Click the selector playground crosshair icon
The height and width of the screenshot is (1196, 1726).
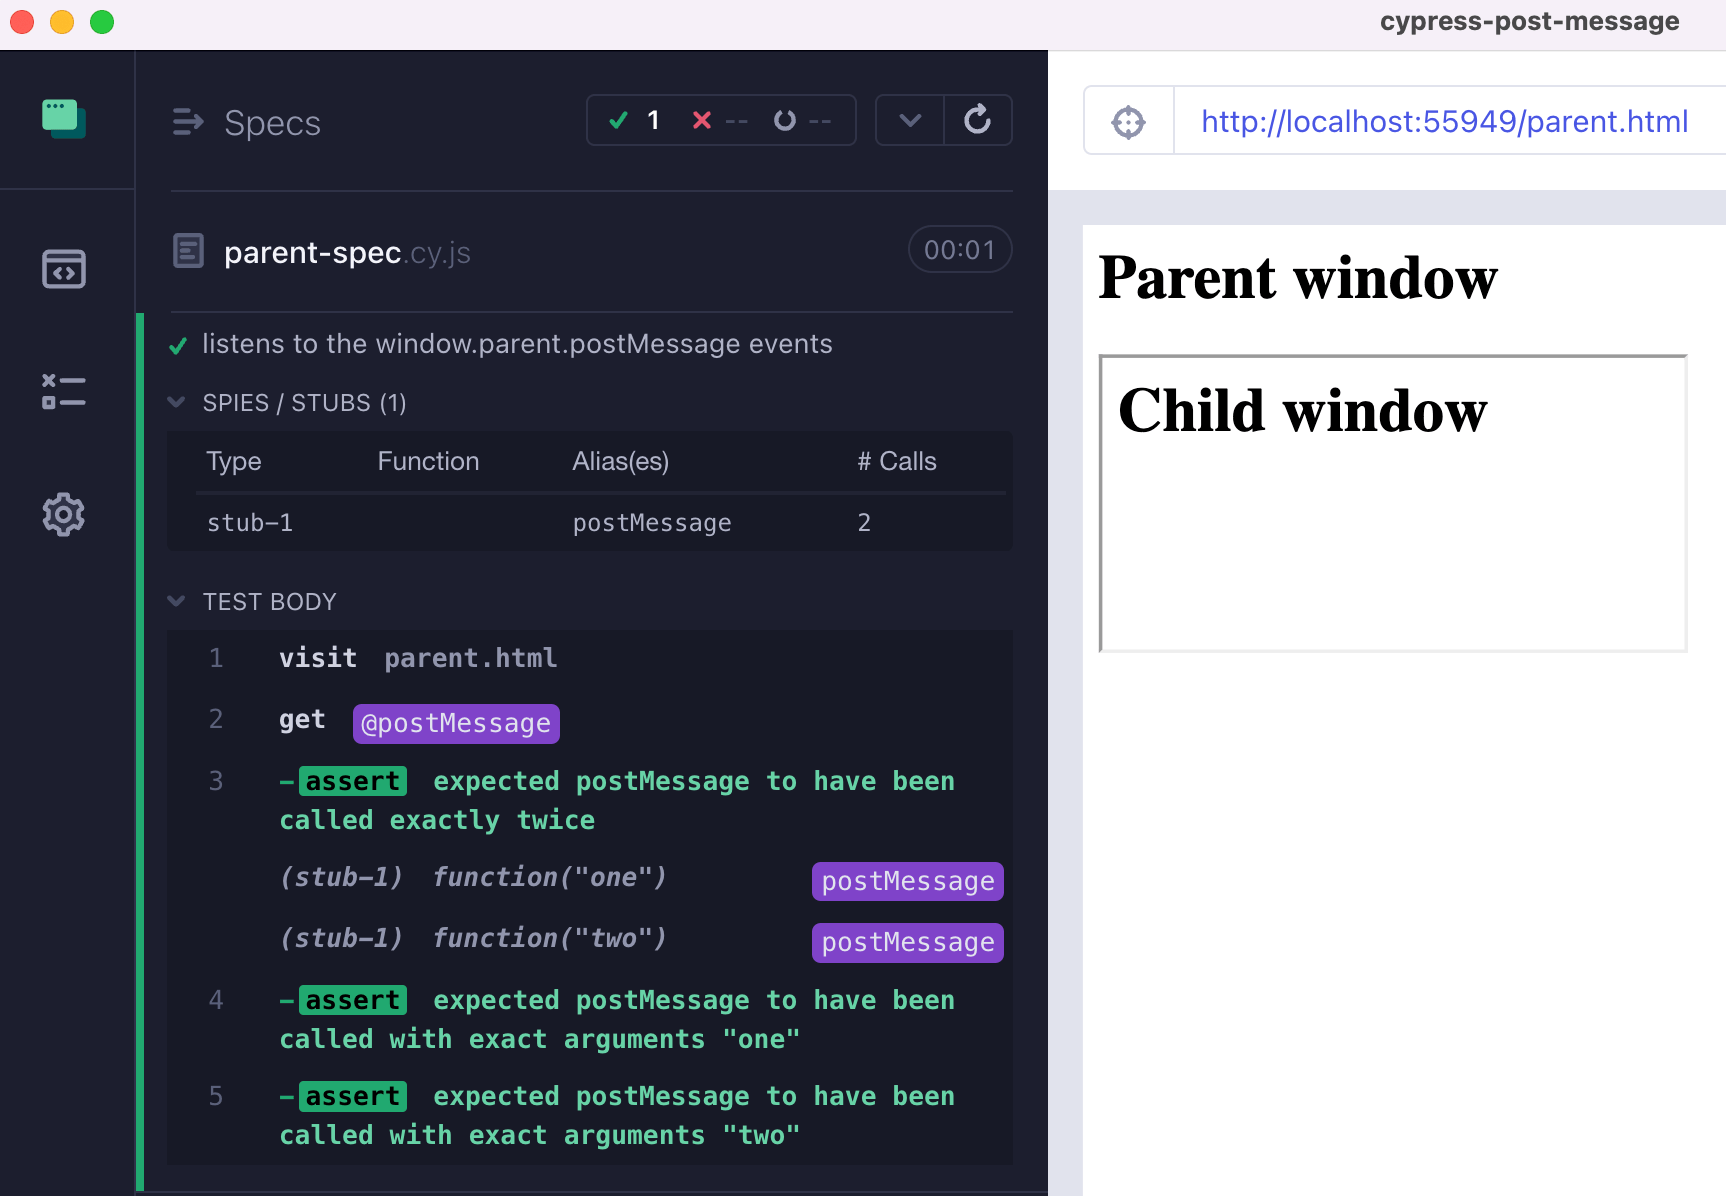tap(1128, 120)
